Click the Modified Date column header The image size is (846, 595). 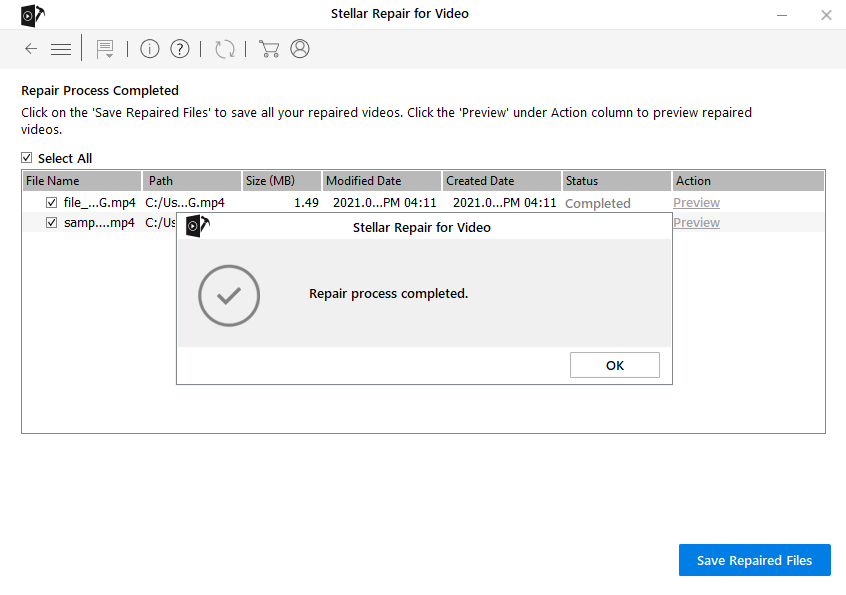(381, 181)
